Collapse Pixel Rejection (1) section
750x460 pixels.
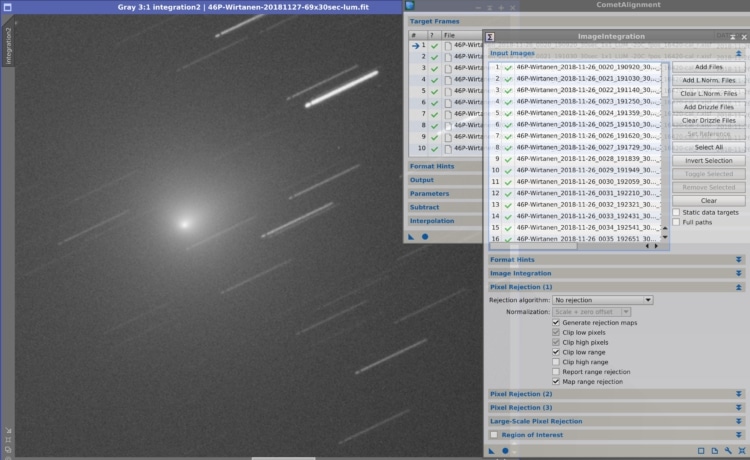[x=739, y=287]
